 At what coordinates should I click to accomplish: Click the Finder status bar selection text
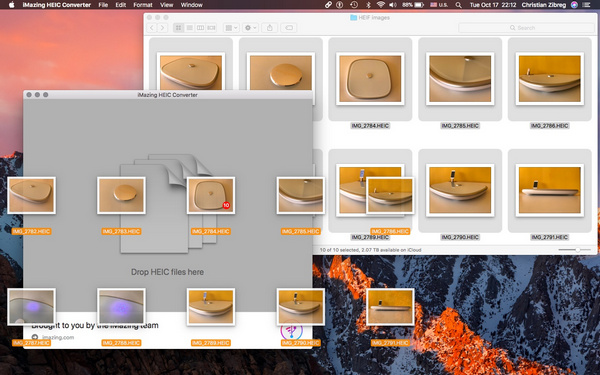pos(370,250)
